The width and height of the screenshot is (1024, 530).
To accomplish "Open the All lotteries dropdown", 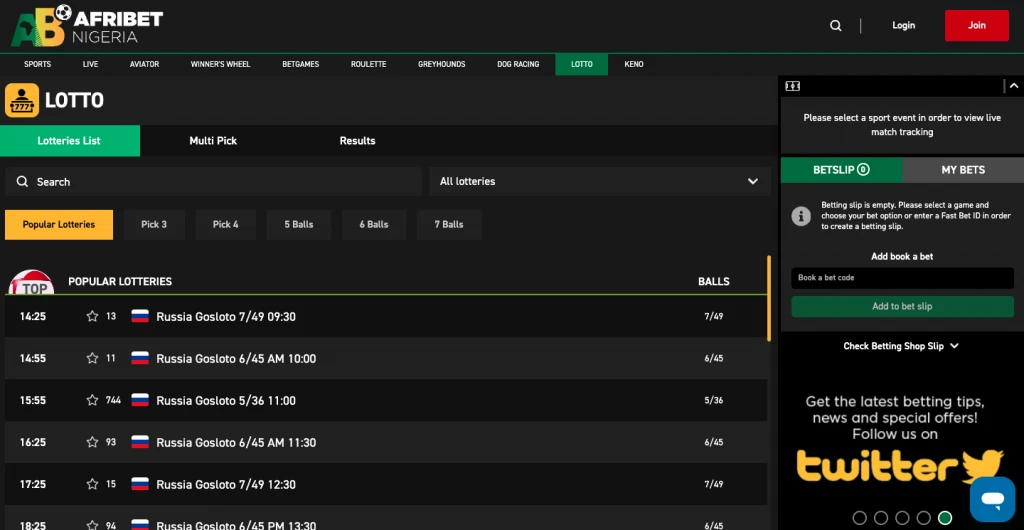I will [x=600, y=181].
